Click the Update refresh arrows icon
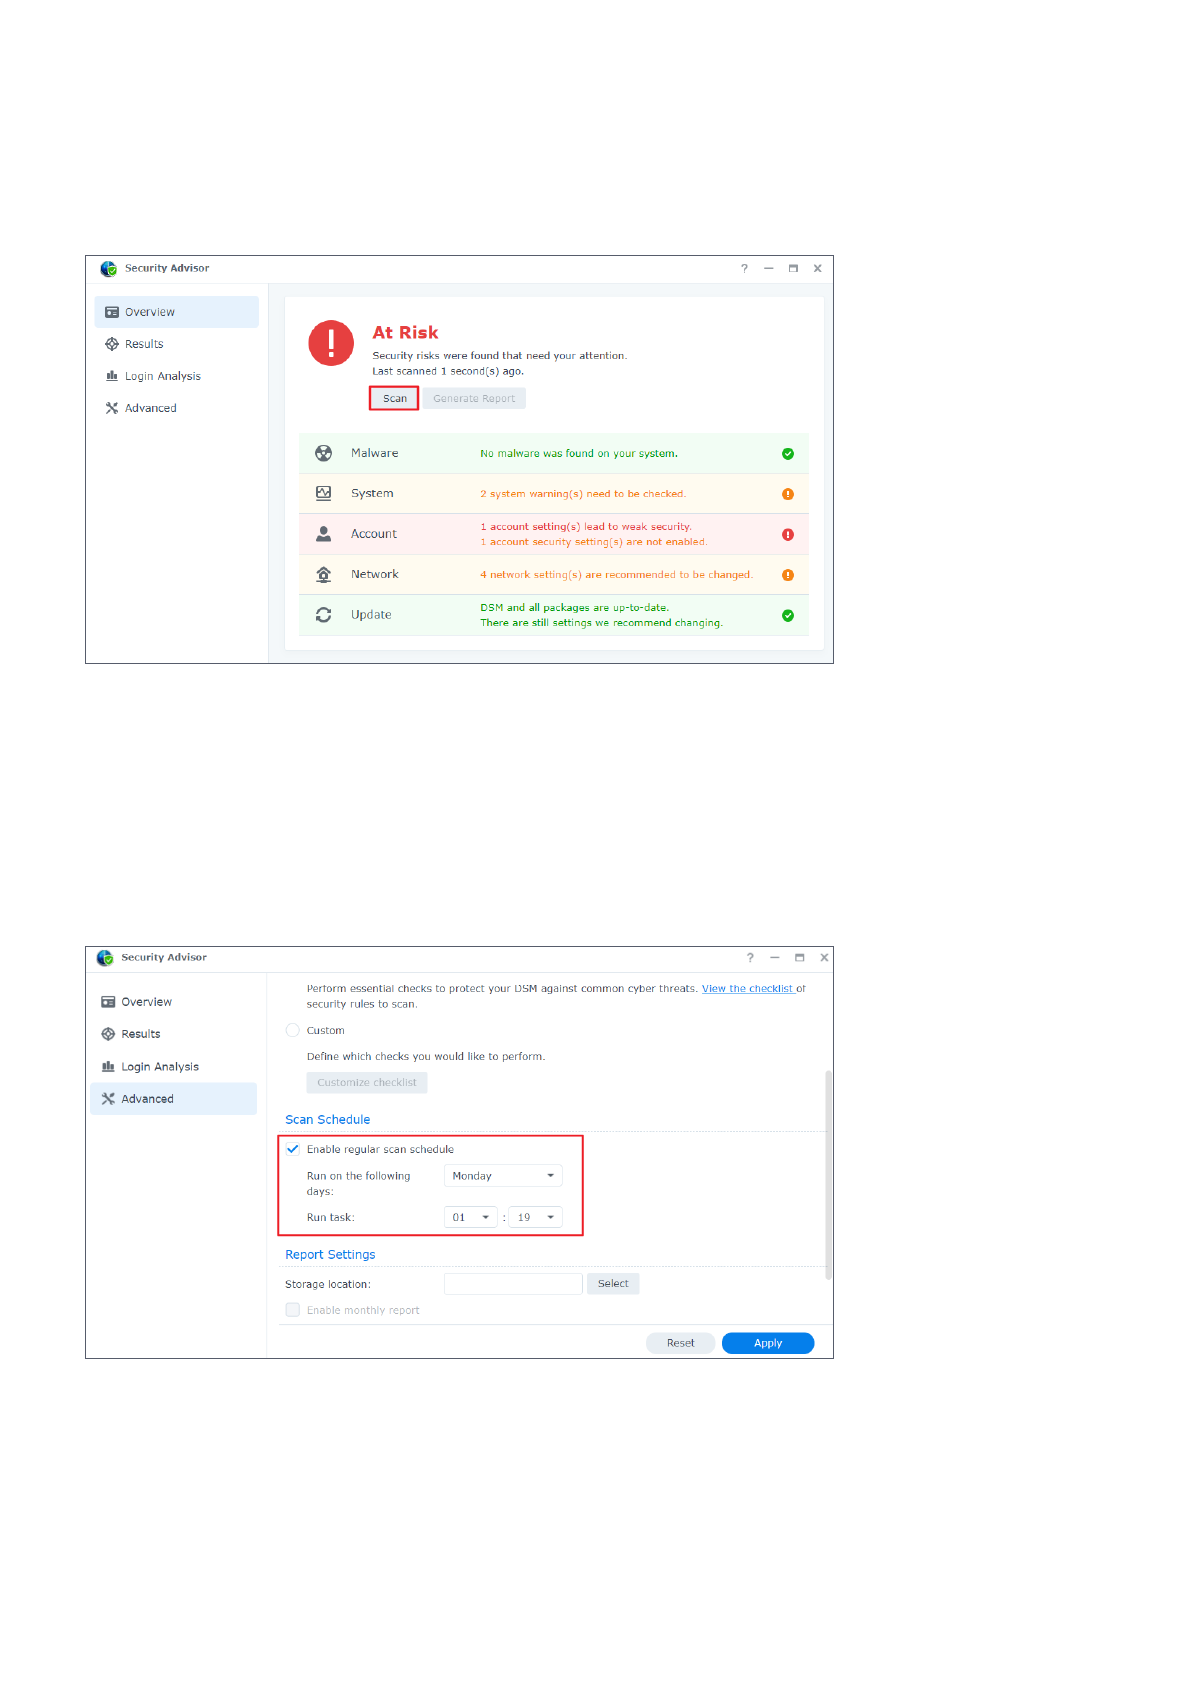The width and height of the screenshot is (1191, 1684). (x=323, y=615)
